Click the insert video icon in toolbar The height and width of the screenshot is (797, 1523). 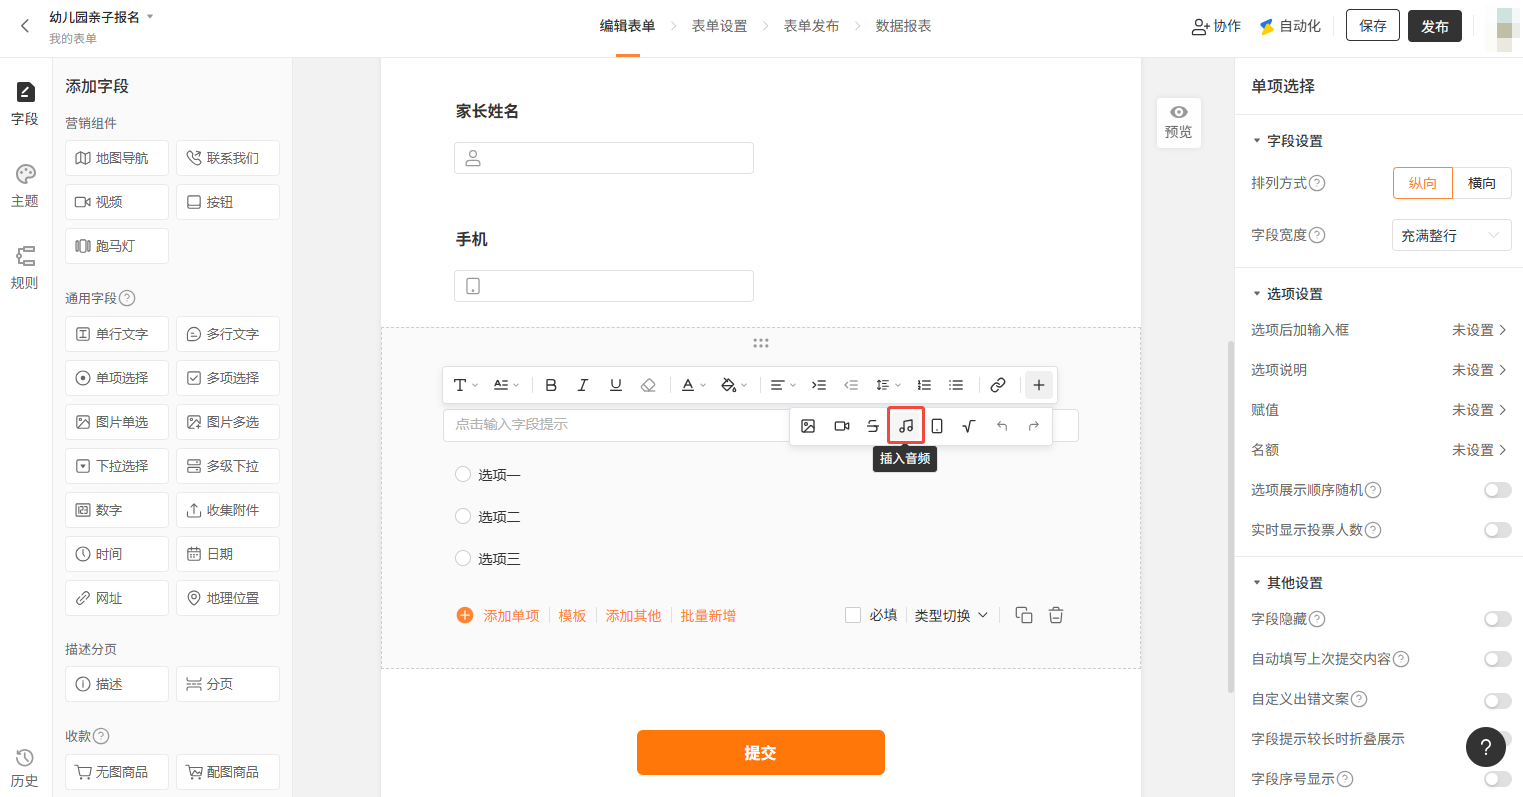pyautogui.click(x=841, y=426)
